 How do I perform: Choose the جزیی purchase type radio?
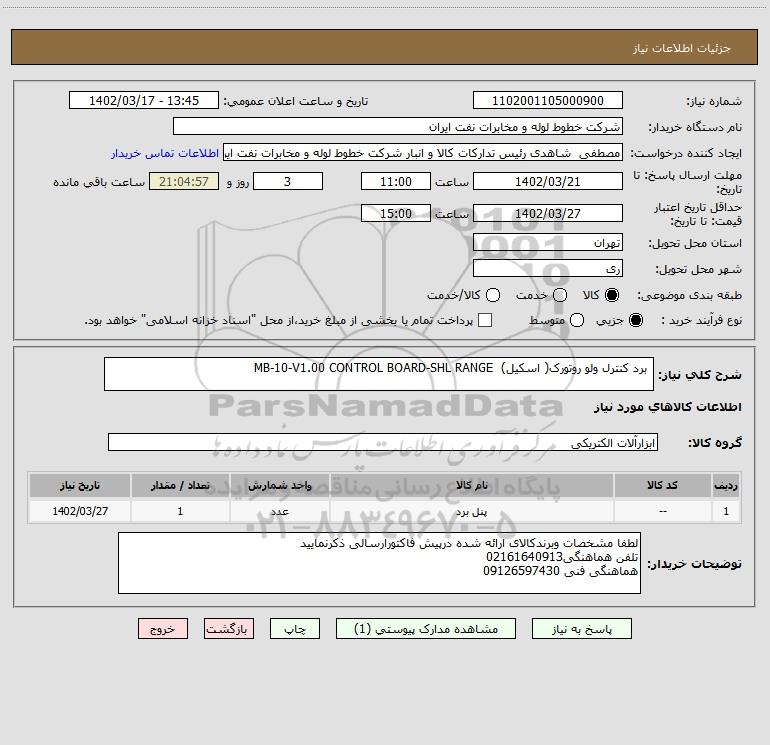(x=636, y=320)
